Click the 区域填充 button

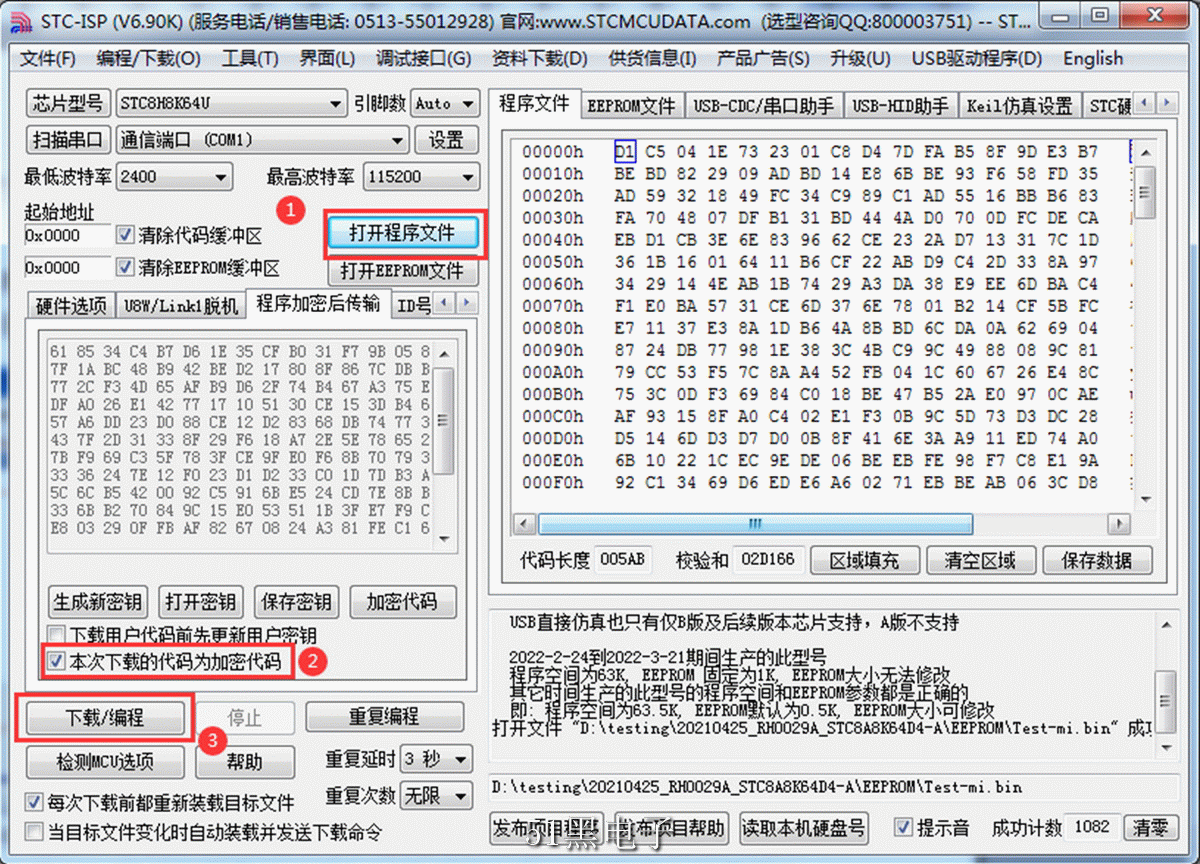(x=864, y=560)
